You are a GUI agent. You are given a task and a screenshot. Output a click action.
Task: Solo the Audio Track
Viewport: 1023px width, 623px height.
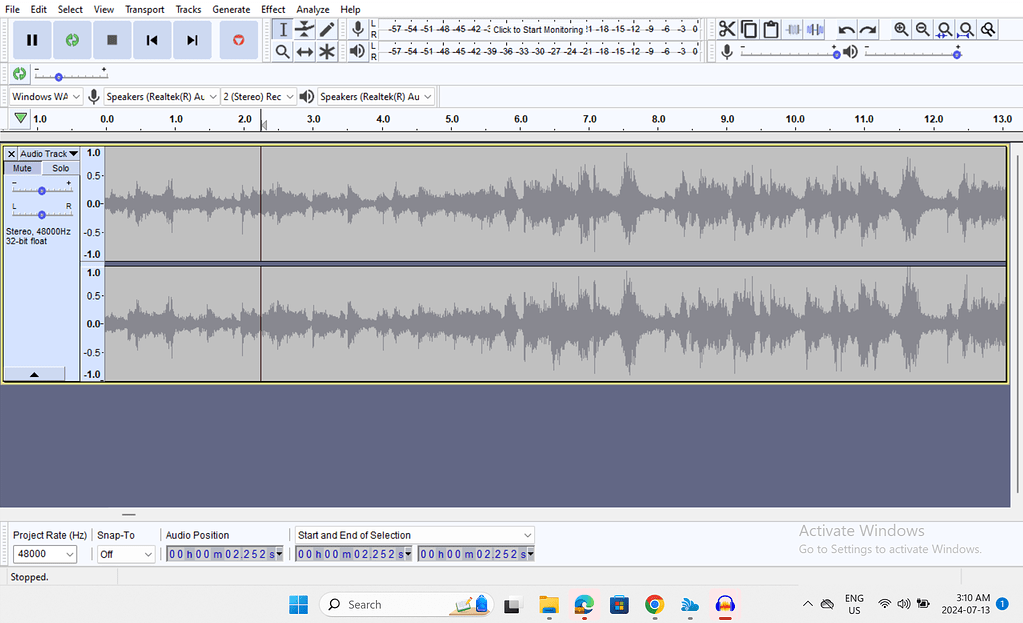point(60,168)
